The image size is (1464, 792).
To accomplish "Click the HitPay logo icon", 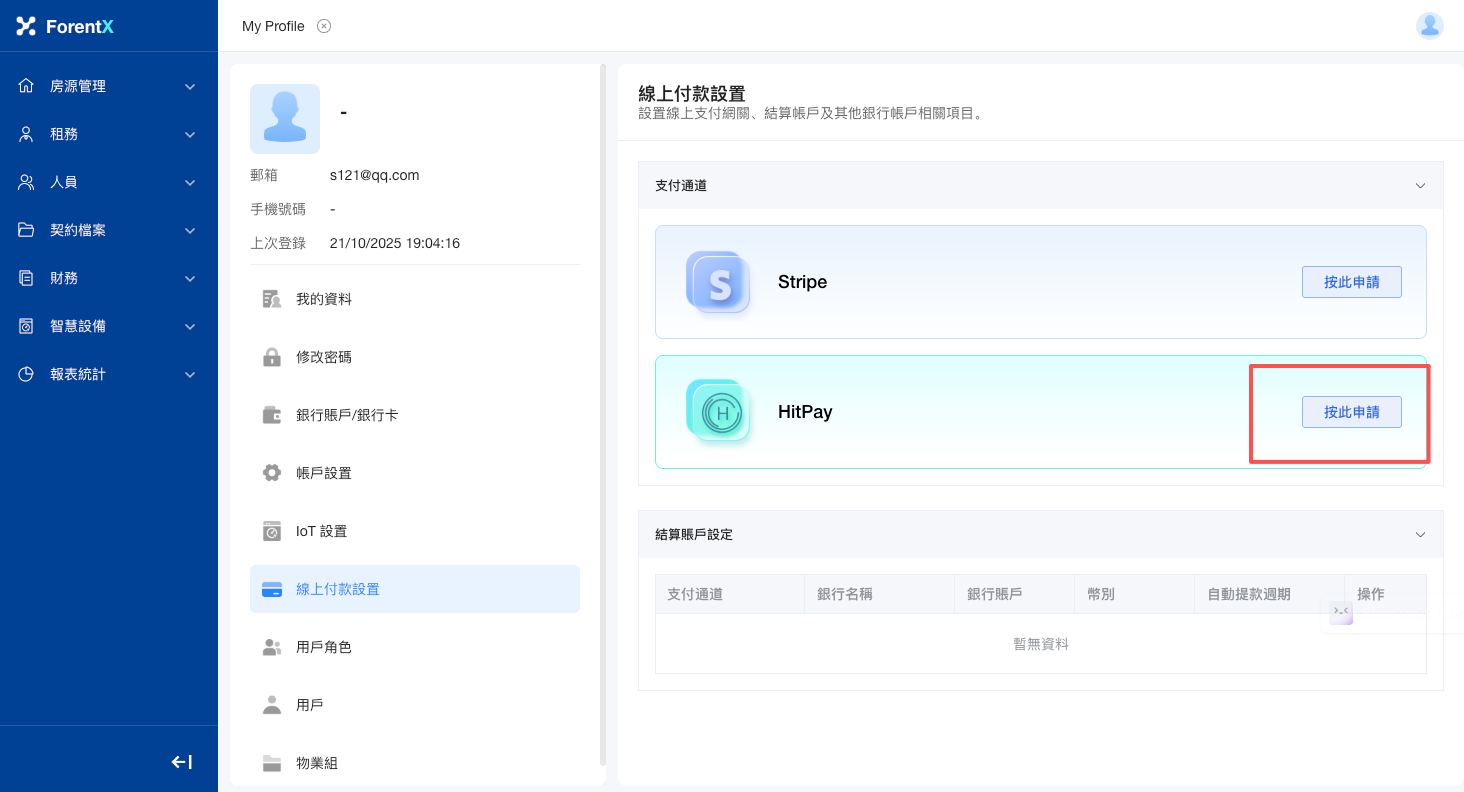I will tap(718, 412).
